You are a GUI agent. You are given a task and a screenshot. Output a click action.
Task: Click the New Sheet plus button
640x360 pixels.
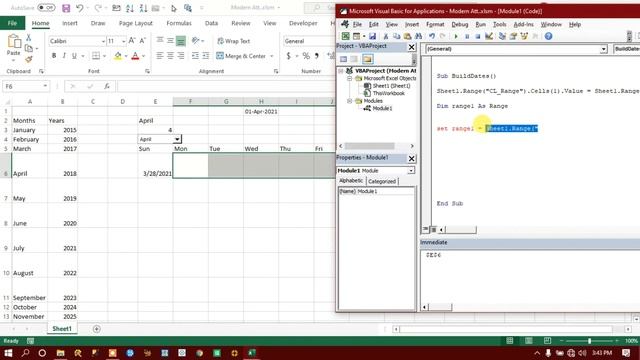96,329
